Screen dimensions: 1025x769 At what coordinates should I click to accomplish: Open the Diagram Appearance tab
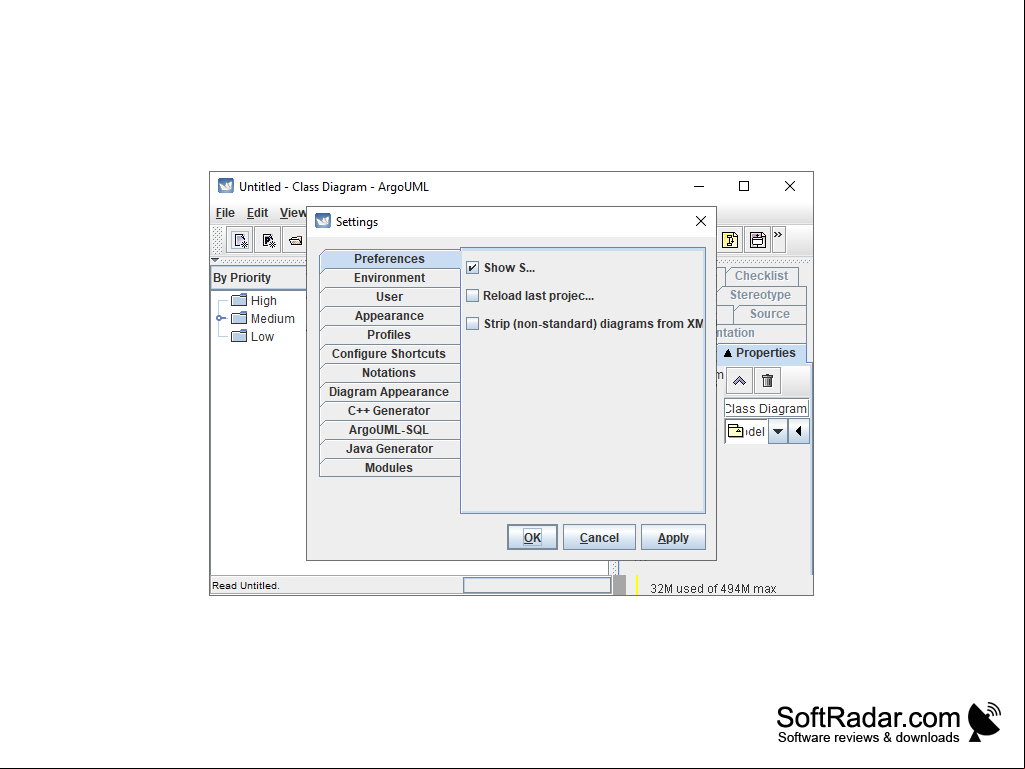coord(390,392)
